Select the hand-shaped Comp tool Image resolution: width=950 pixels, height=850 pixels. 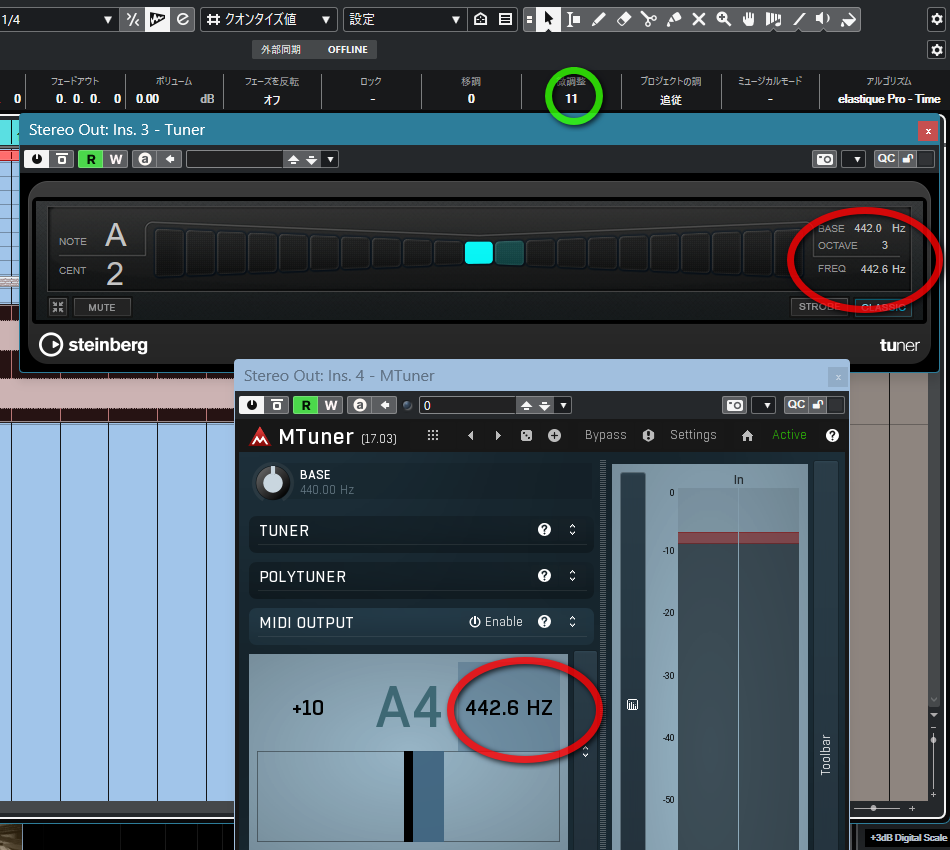pyautogui.click(x=749, y=19)
